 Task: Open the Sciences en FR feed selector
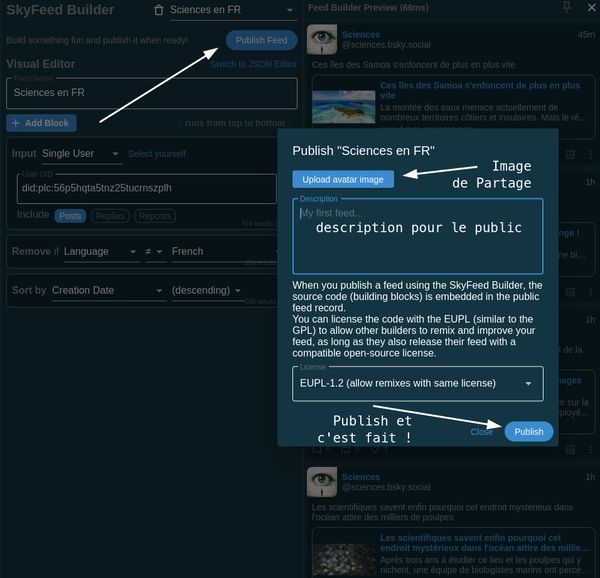point(232,10)
